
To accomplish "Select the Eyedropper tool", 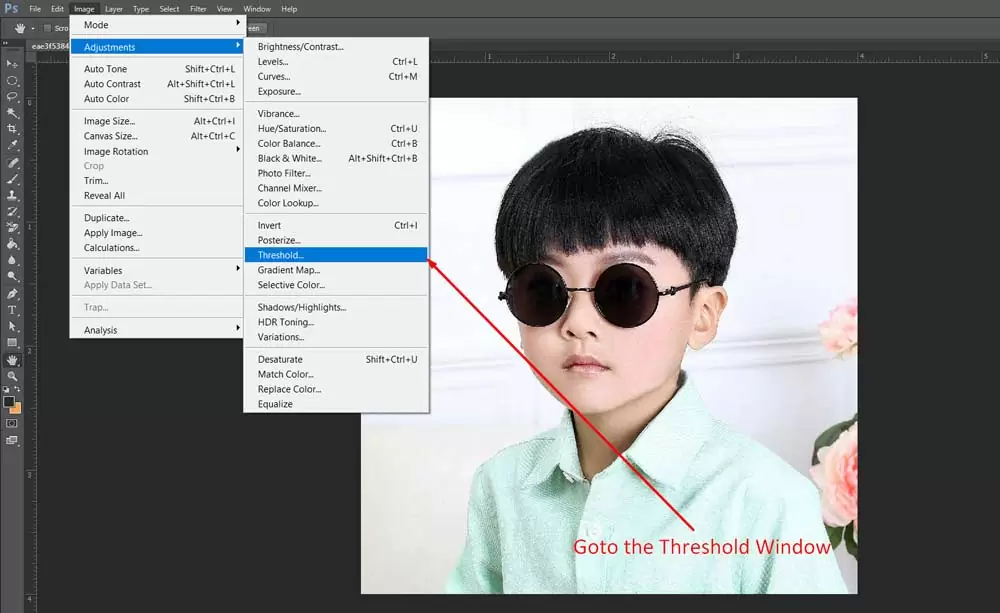I will tap(12, 145).
